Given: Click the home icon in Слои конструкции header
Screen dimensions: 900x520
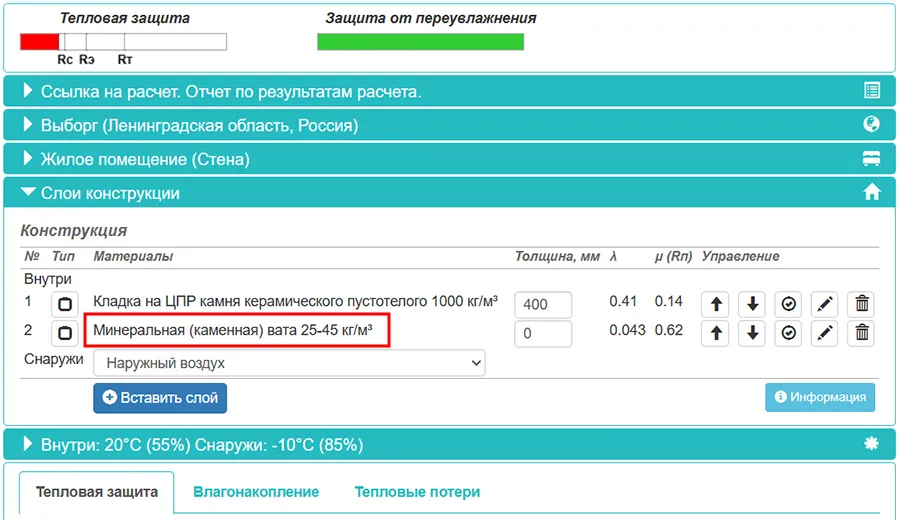Looking at the screenshot, I should coord(871,193).
